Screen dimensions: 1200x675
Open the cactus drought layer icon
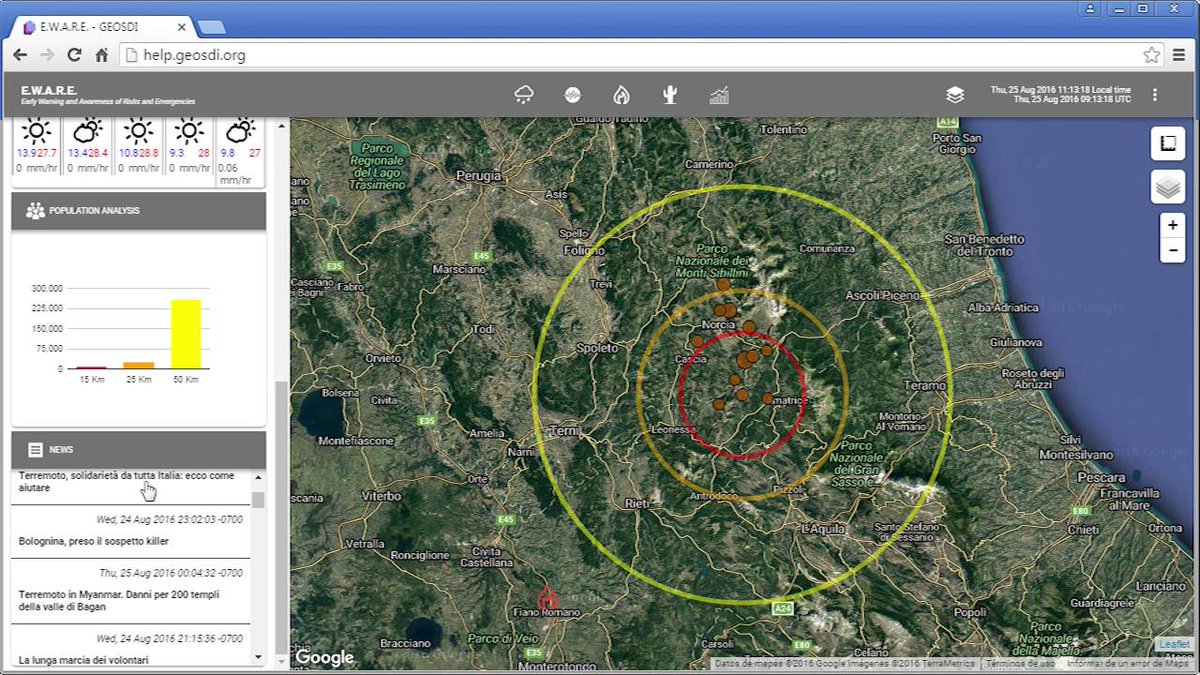[x=670, y=95]
